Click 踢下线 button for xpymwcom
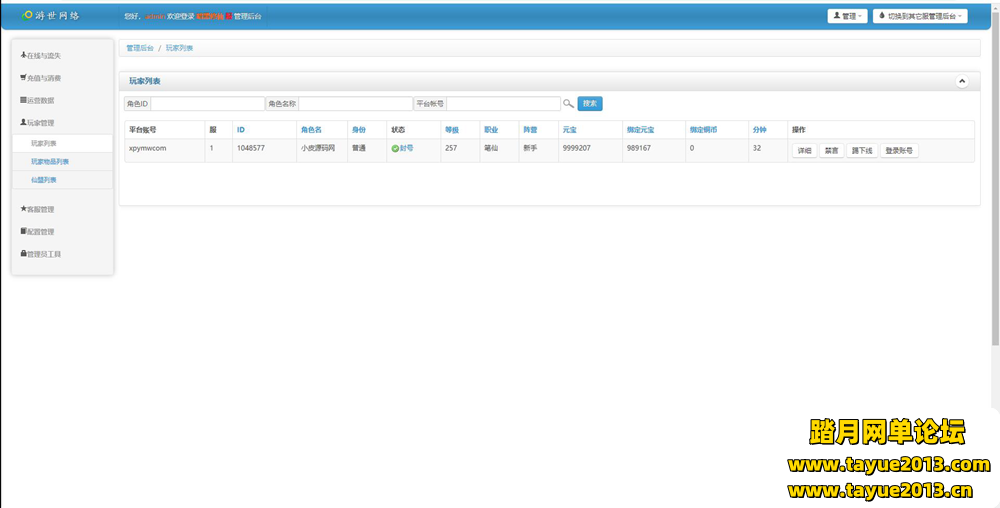 coord(861,150)
